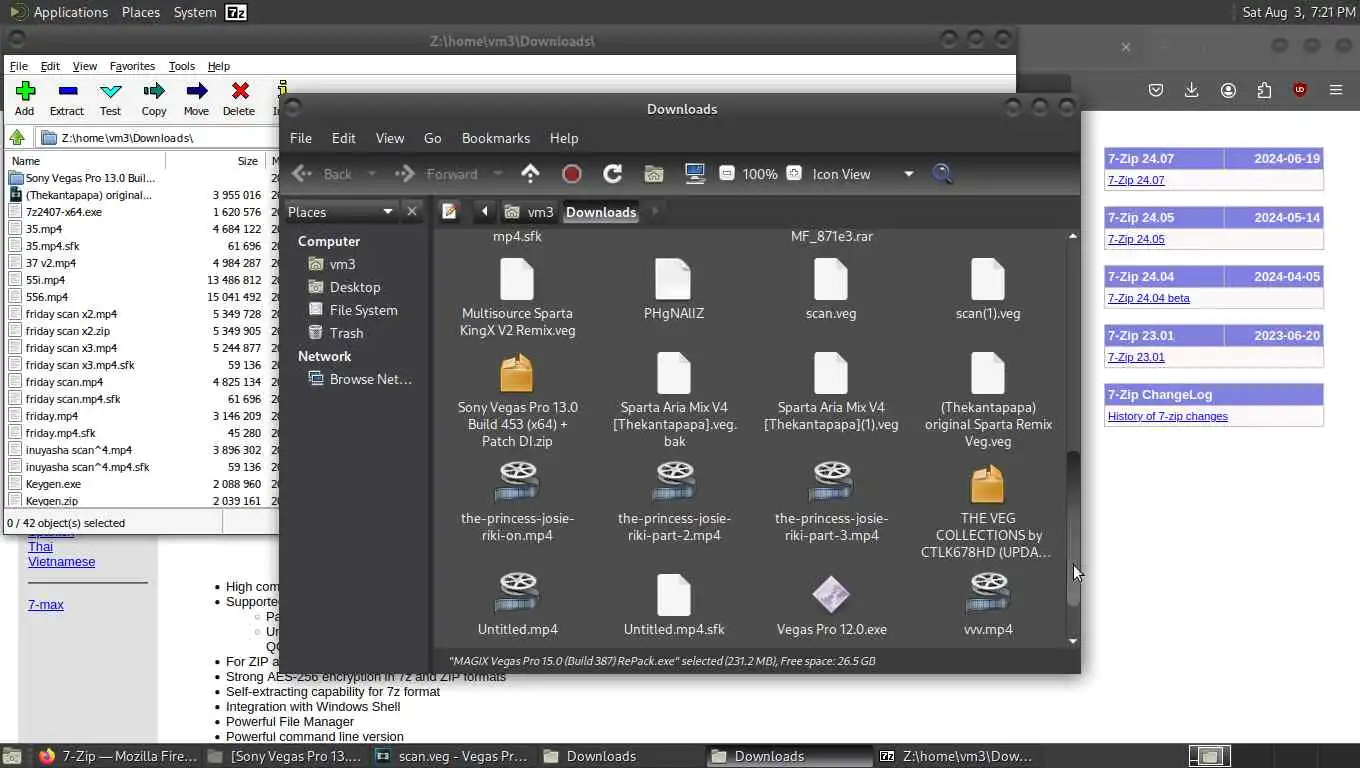Open Favorites menu in 7-Zip
The image size is (1360, 768).
point(132,66)
